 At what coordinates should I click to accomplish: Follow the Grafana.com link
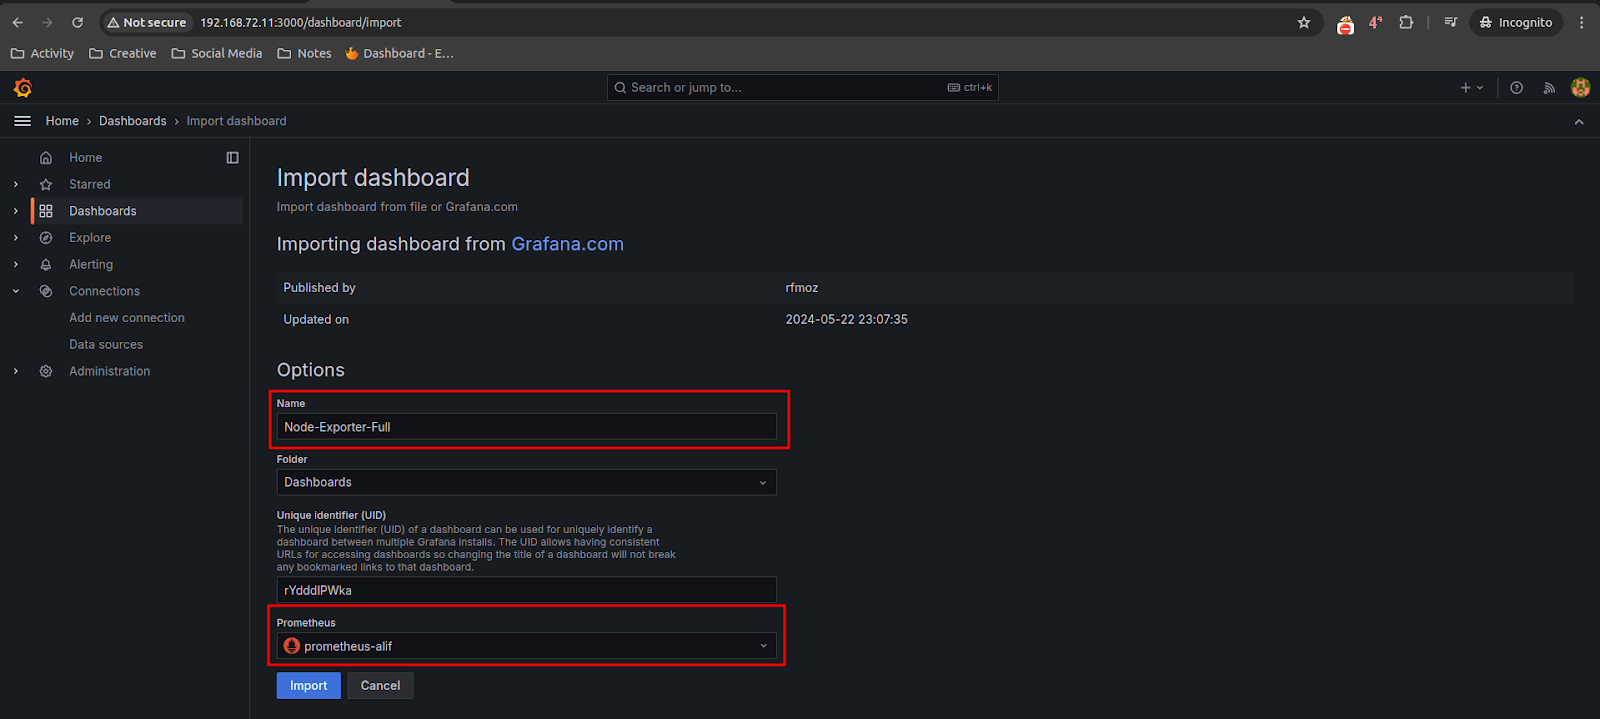coord(567,244)
